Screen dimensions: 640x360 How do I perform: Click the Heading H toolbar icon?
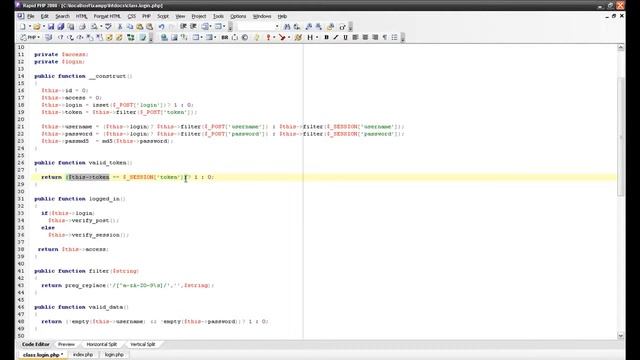click(x=310, y=38)
